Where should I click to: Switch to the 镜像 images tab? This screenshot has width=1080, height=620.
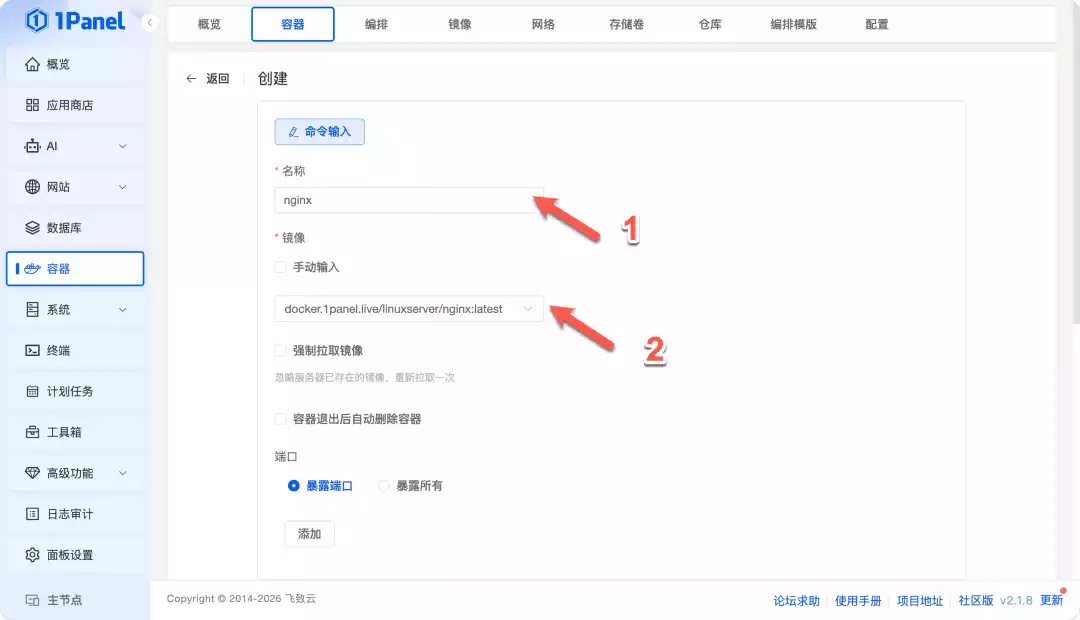pos(459,24)
